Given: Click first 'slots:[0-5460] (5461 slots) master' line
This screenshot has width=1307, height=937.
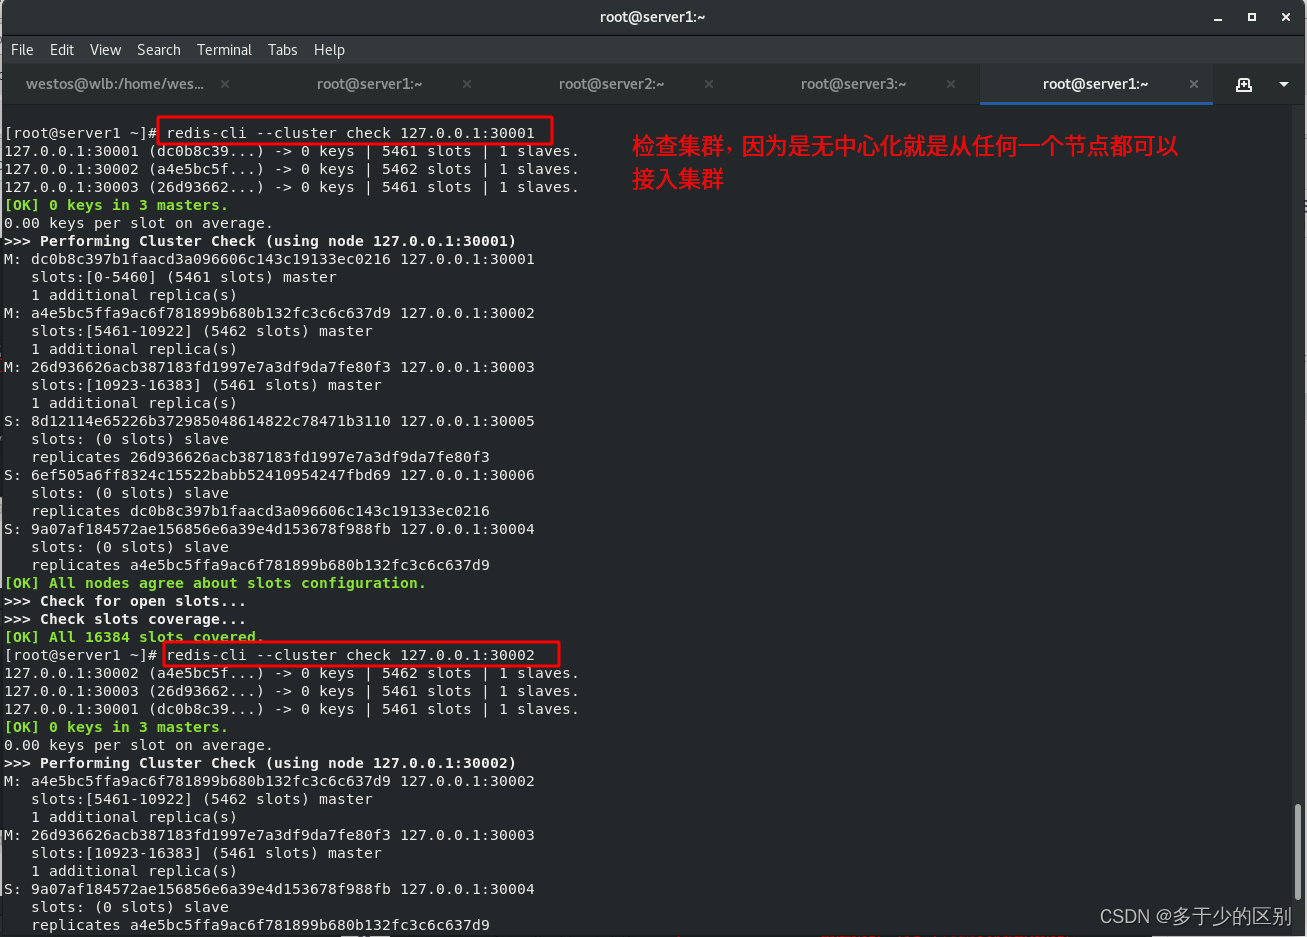Looking at the screenshot, I should click(184, 277).
